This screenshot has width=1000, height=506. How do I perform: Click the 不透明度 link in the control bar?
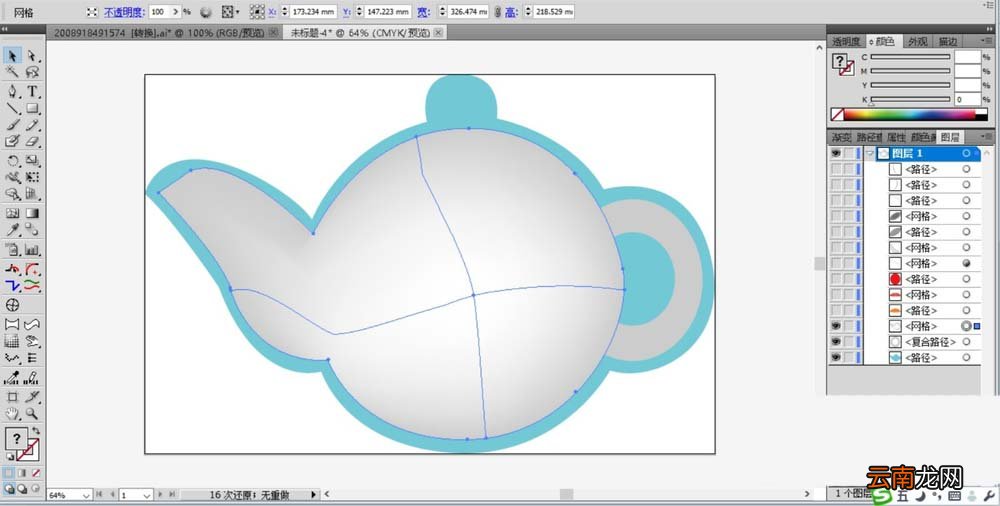(x=124, y=12)
